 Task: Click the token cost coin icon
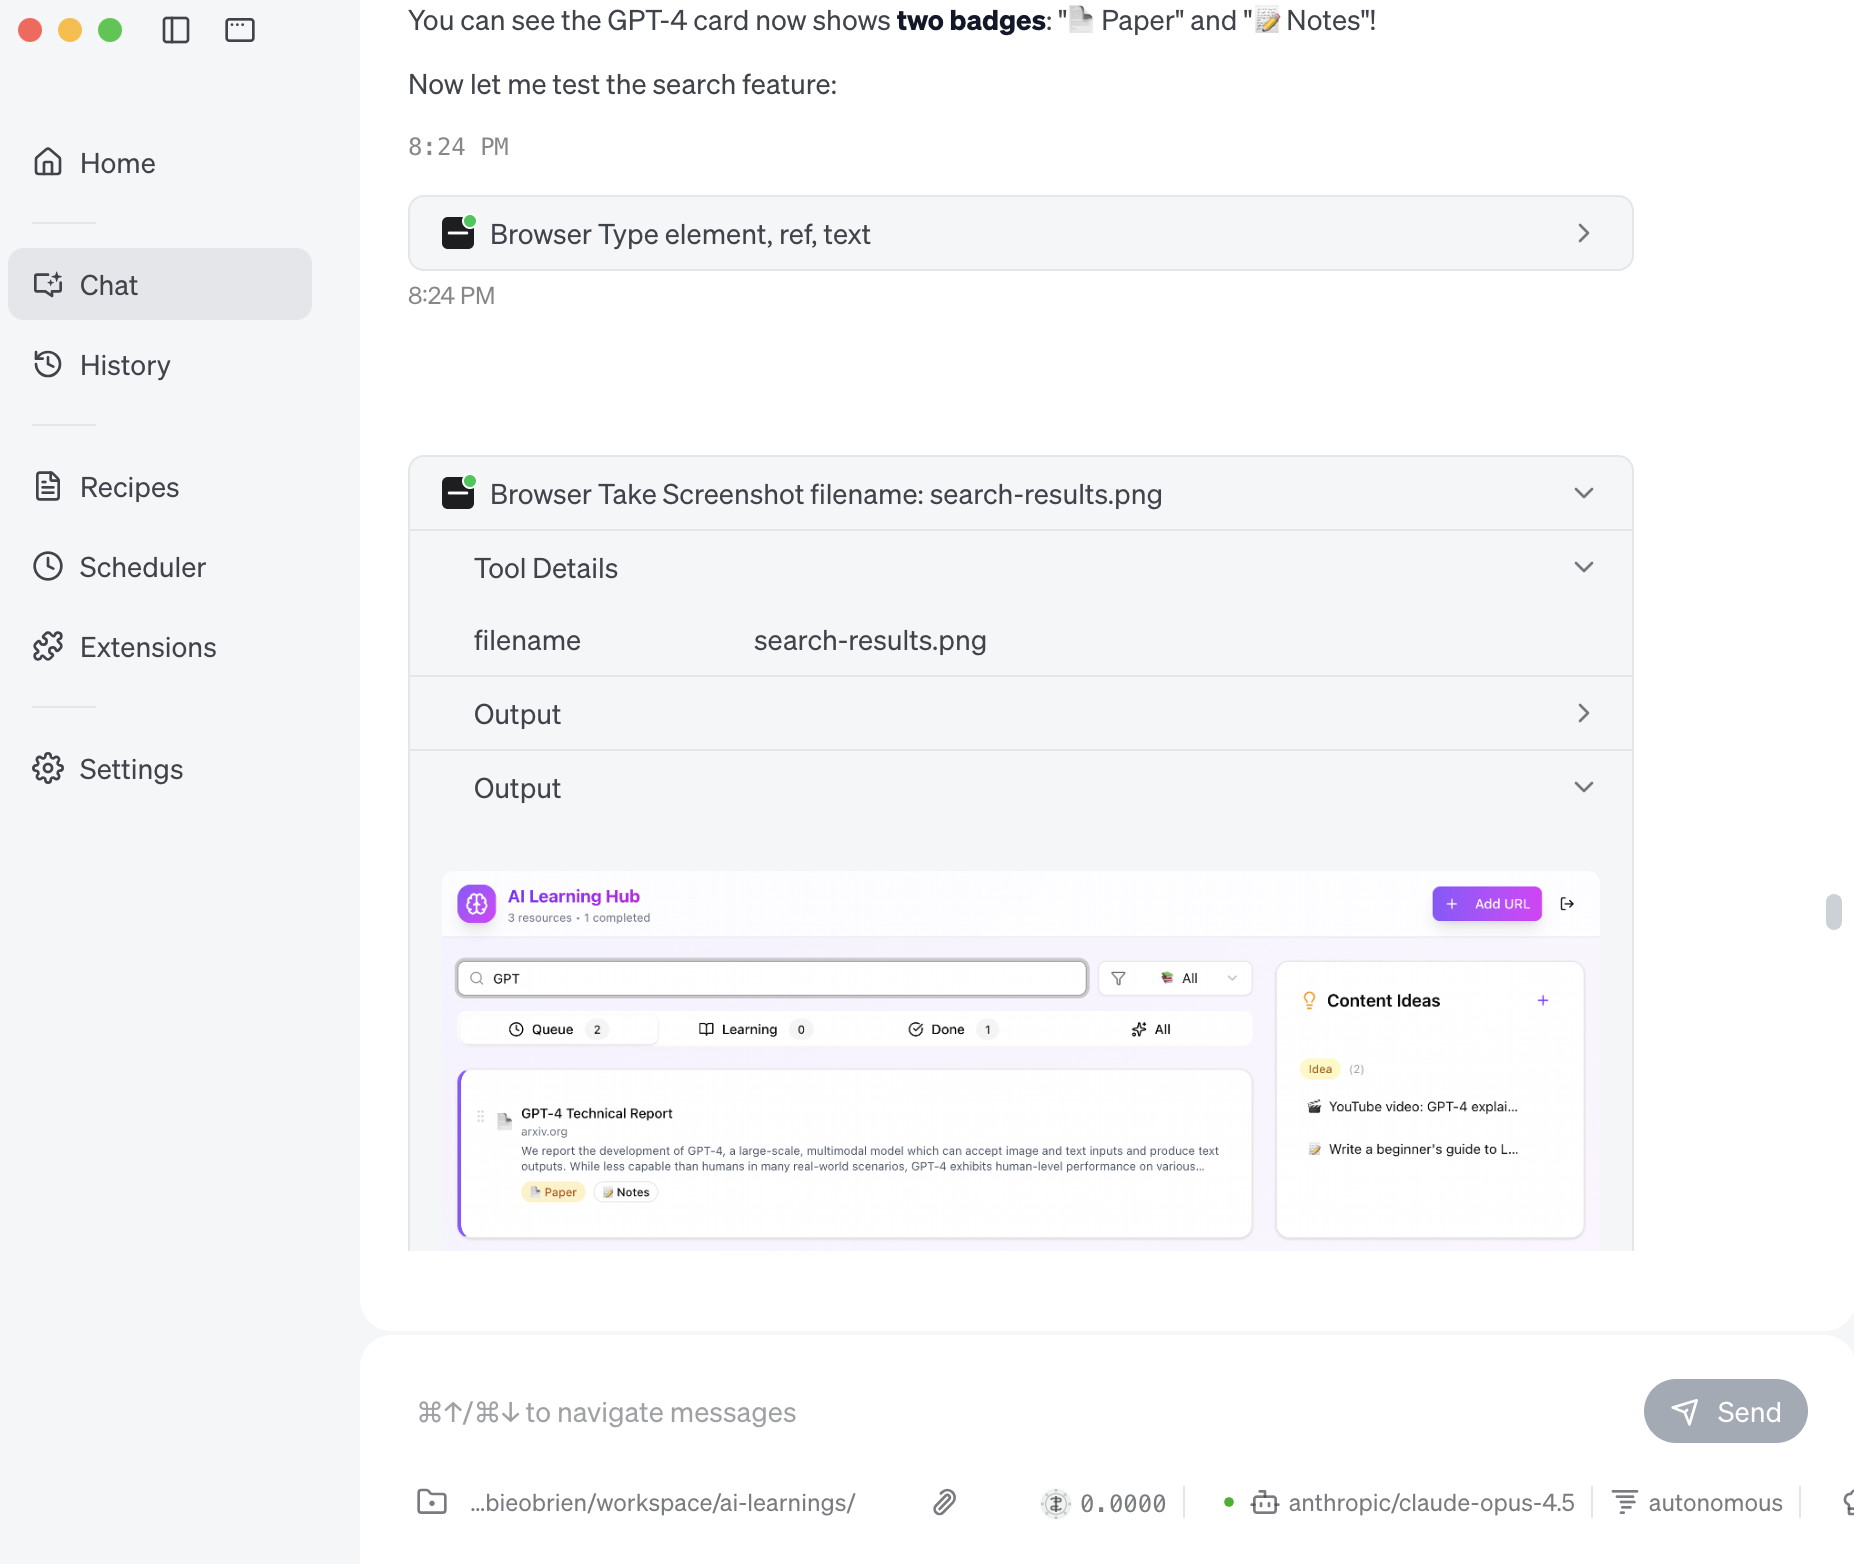(1056, 1503)
